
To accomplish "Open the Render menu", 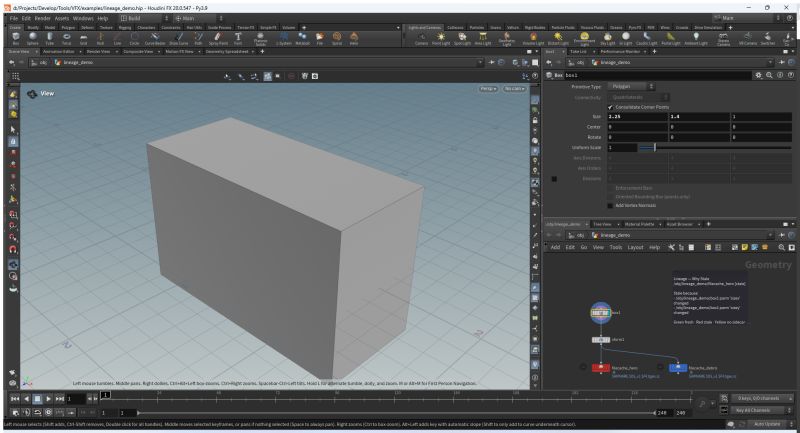I will point(43,18).
